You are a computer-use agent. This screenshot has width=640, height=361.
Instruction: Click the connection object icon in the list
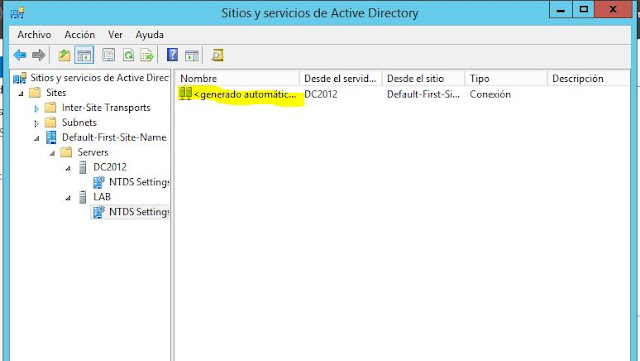click(185, 94)
